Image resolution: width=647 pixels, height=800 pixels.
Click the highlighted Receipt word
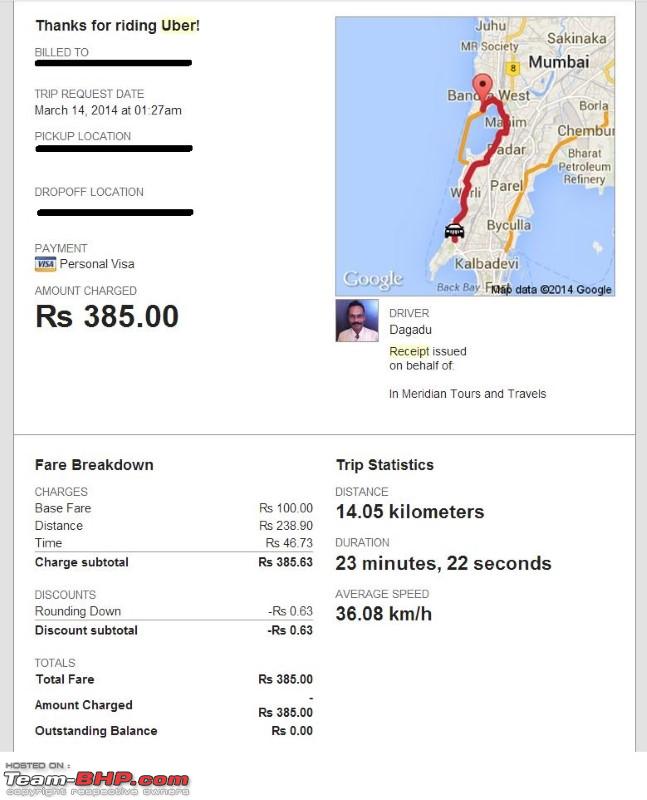[x=409, y=352]
